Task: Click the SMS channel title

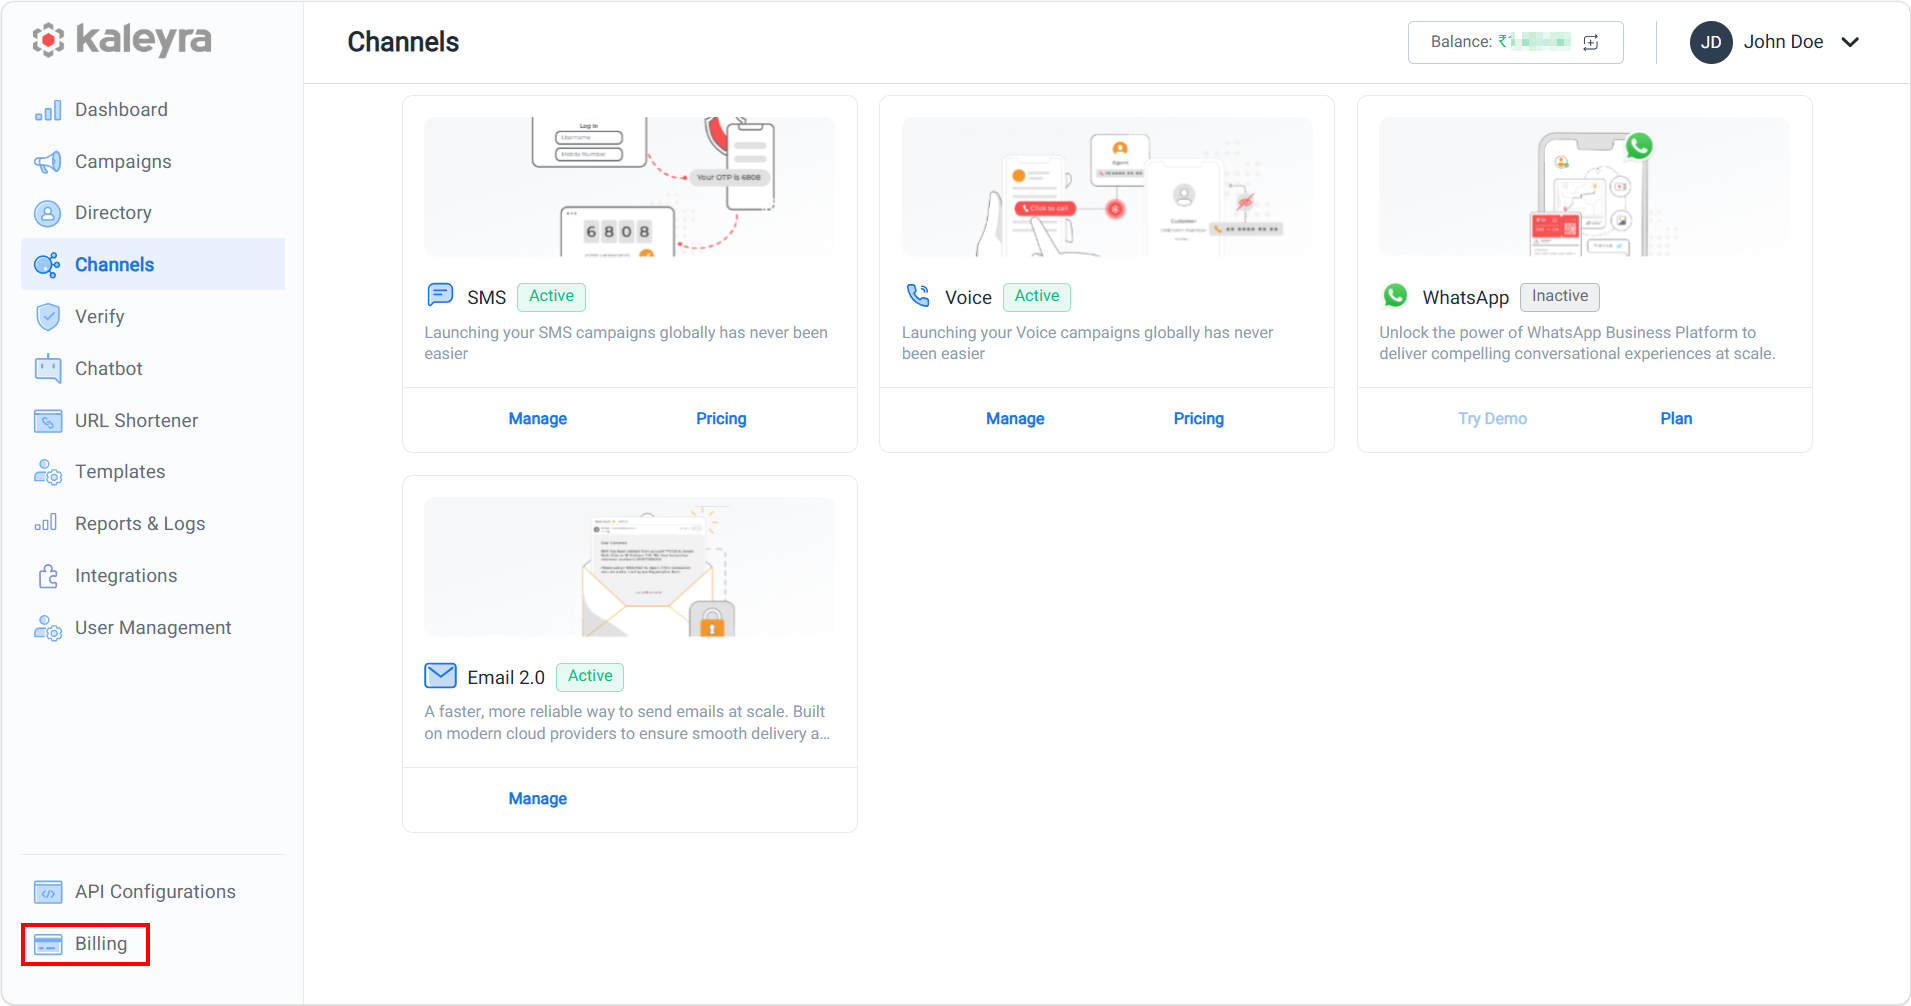Action: (487, 298)
